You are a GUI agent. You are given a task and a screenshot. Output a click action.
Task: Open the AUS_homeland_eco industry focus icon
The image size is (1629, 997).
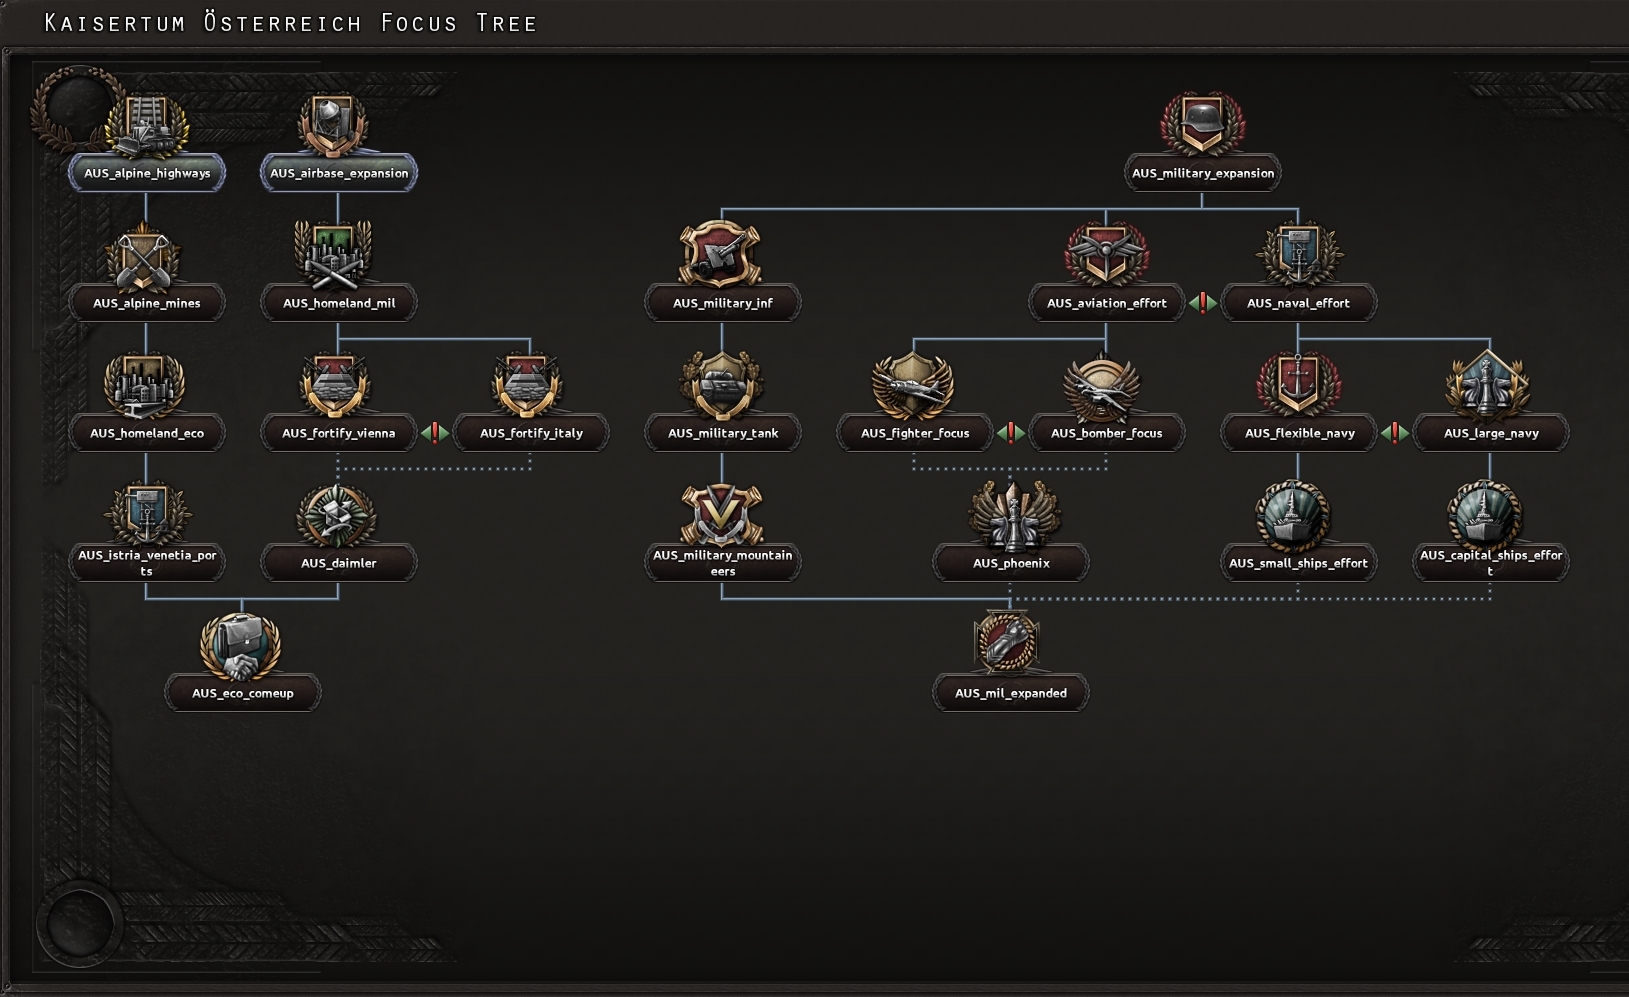146,385
